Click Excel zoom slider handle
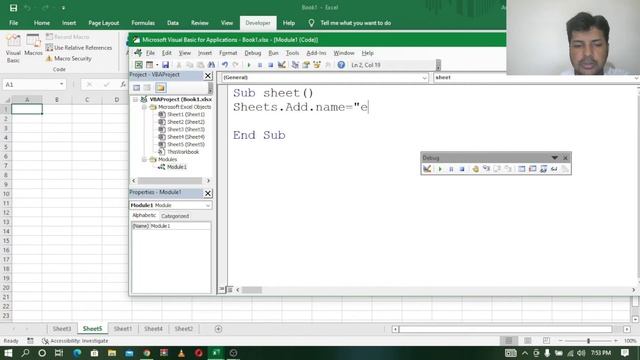 (x=588, y=341)
